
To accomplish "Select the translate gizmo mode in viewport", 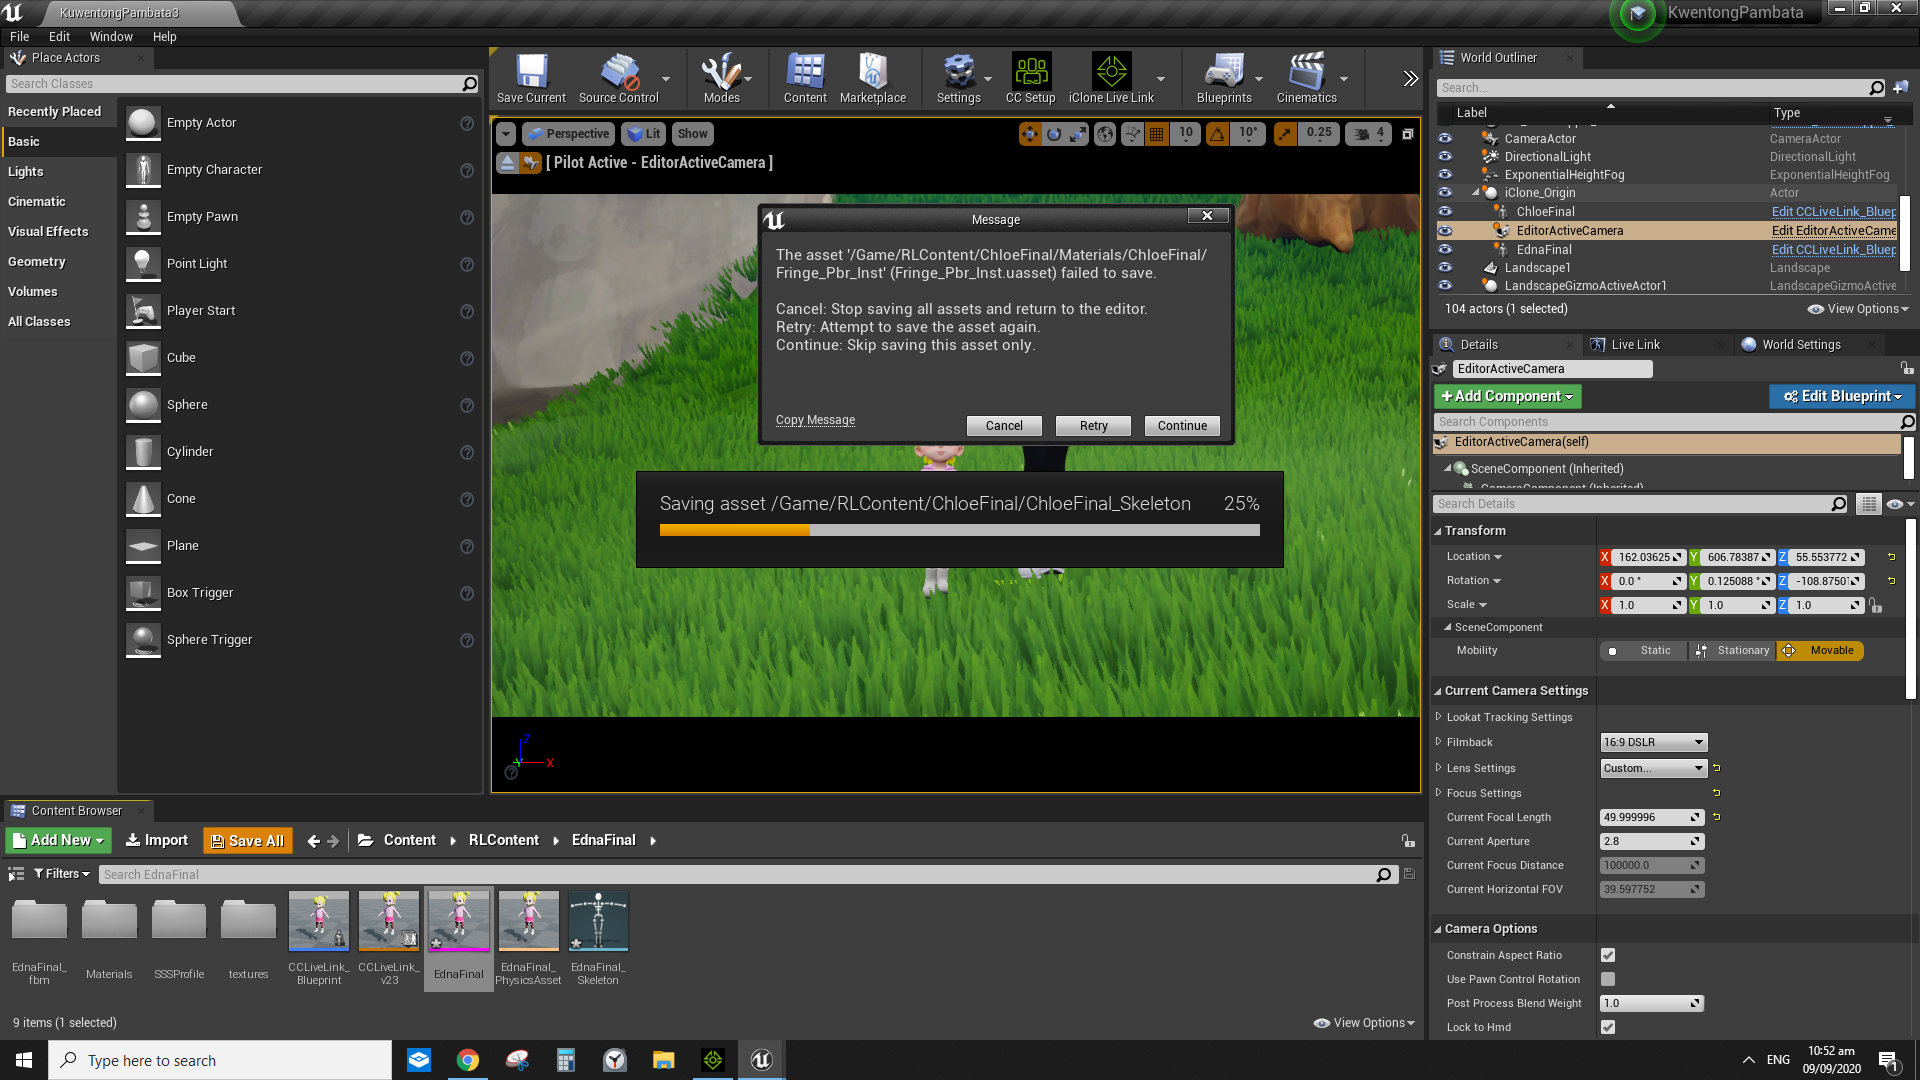I will (x=1030, y=133).
